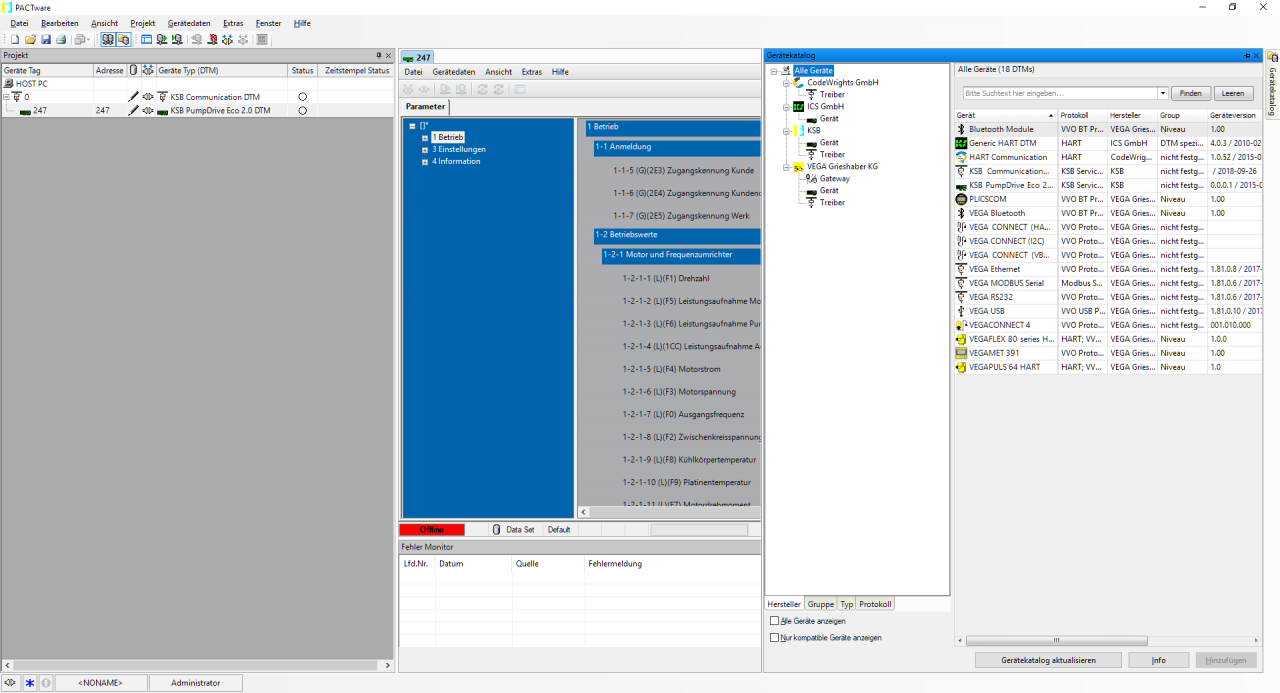Open the search text dropdown arrow
The width and height of the screenshot is (1280, 693).
(x=1161, y=92)
